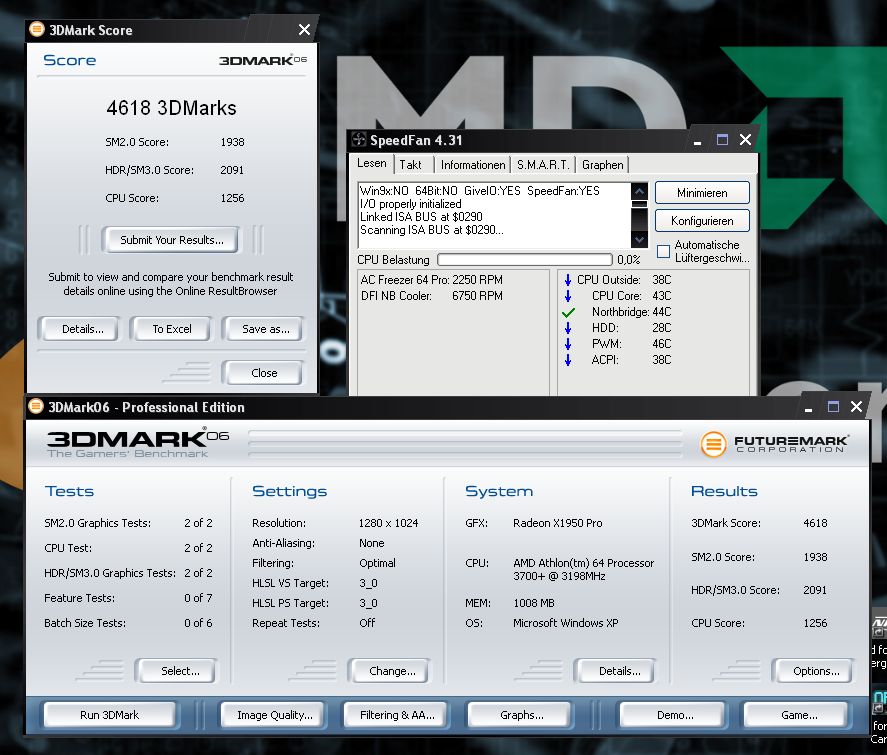Click the Close button in score window

pos(264,373)
